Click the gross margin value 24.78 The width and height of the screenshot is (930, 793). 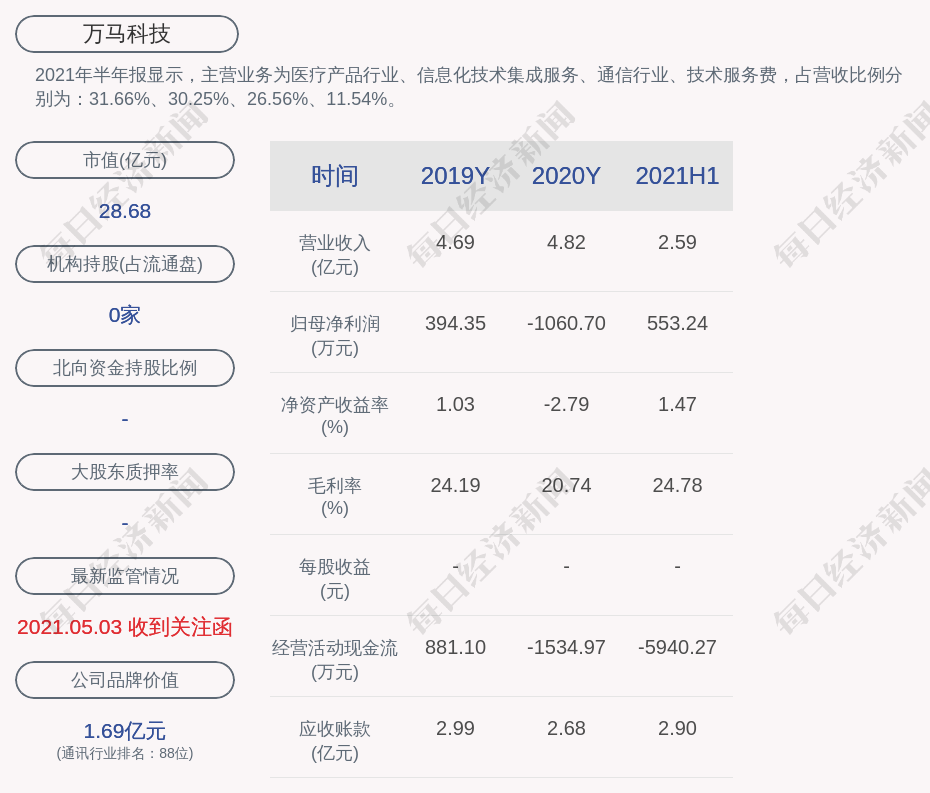pos(677,486)
